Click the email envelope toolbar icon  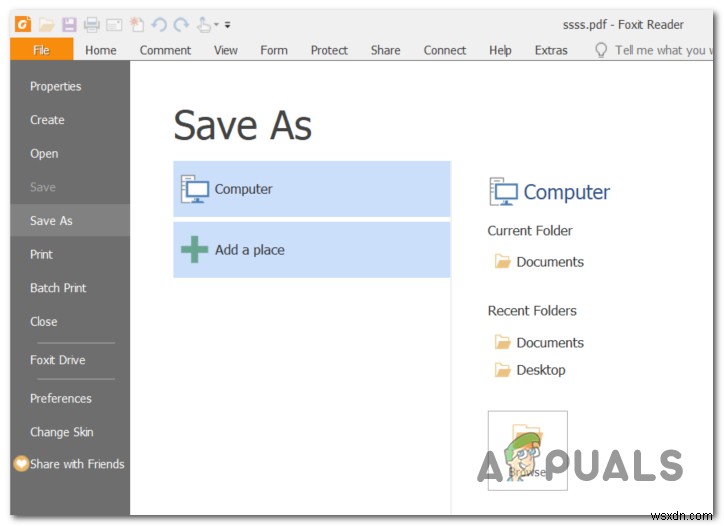pyautogui.click(x=114, y=24)
